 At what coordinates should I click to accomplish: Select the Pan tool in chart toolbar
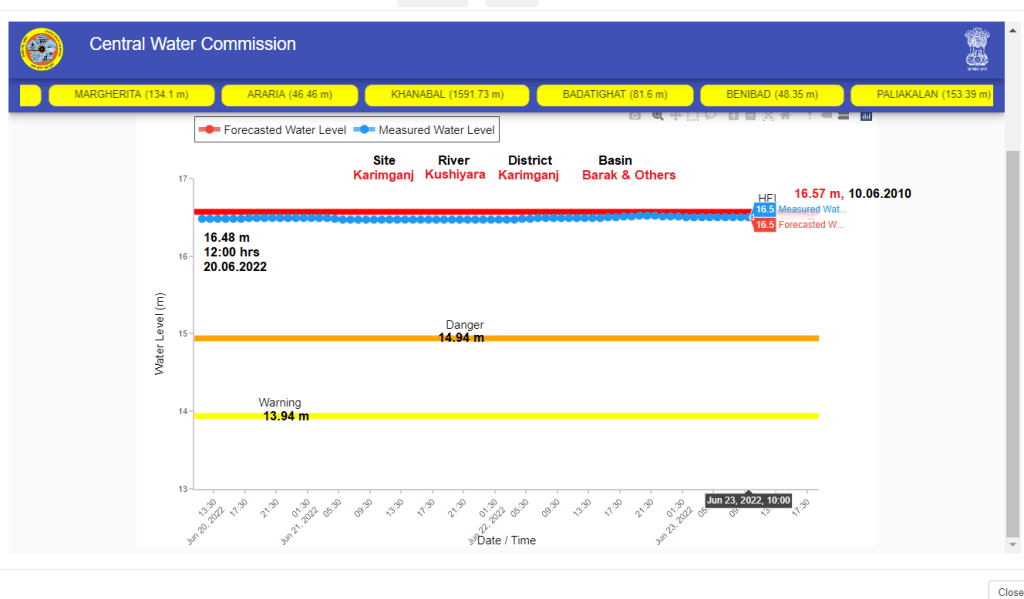[x=676, y=116]
